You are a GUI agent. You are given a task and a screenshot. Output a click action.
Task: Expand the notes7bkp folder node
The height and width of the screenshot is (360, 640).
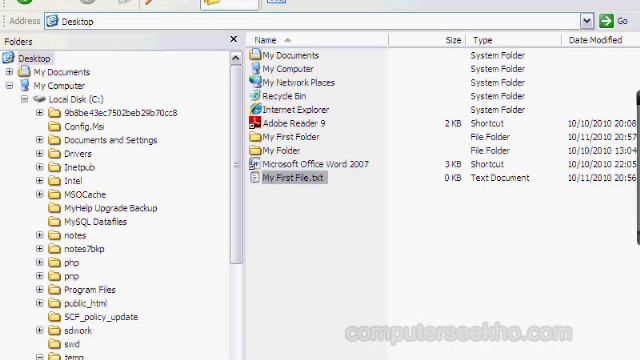40,249
